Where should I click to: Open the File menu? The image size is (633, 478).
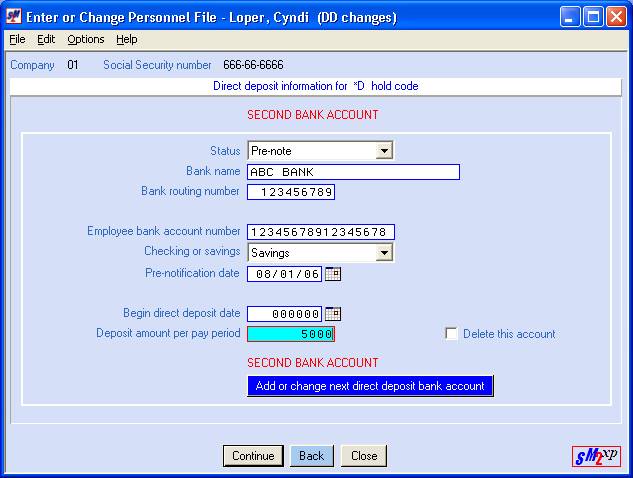17,39
